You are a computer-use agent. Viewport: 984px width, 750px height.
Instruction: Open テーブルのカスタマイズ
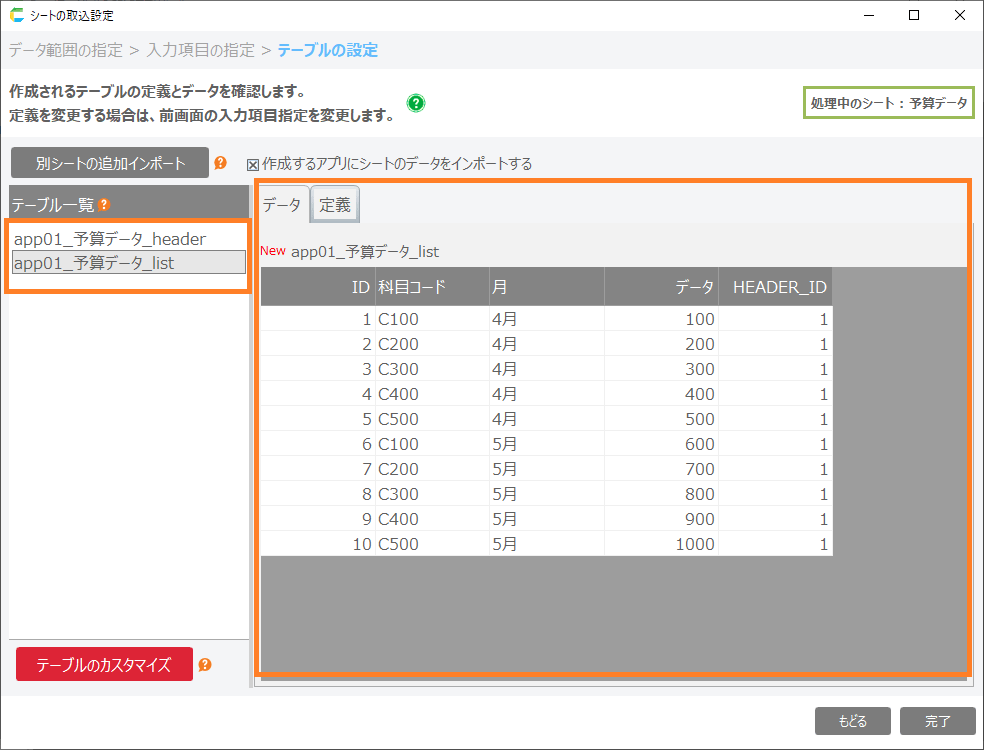tap(104, 665)
